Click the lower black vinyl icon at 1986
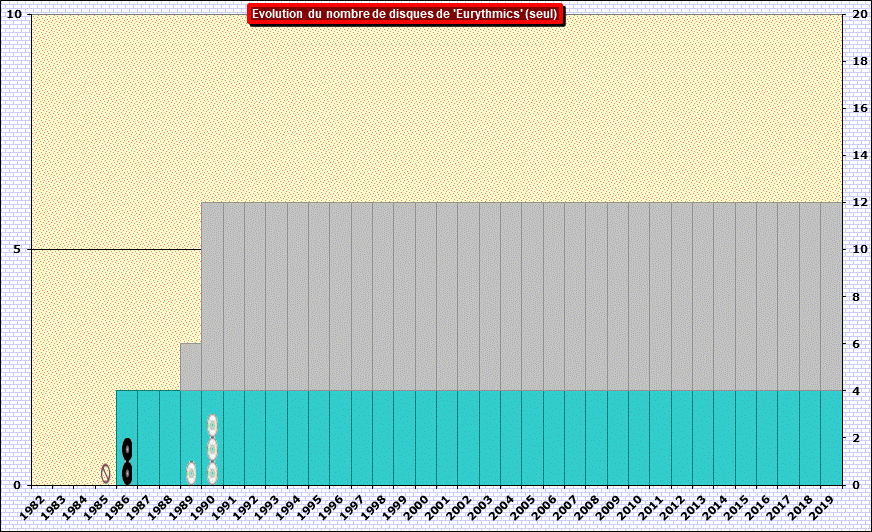This screenshot has width=872, height=532. click(127, 472)
